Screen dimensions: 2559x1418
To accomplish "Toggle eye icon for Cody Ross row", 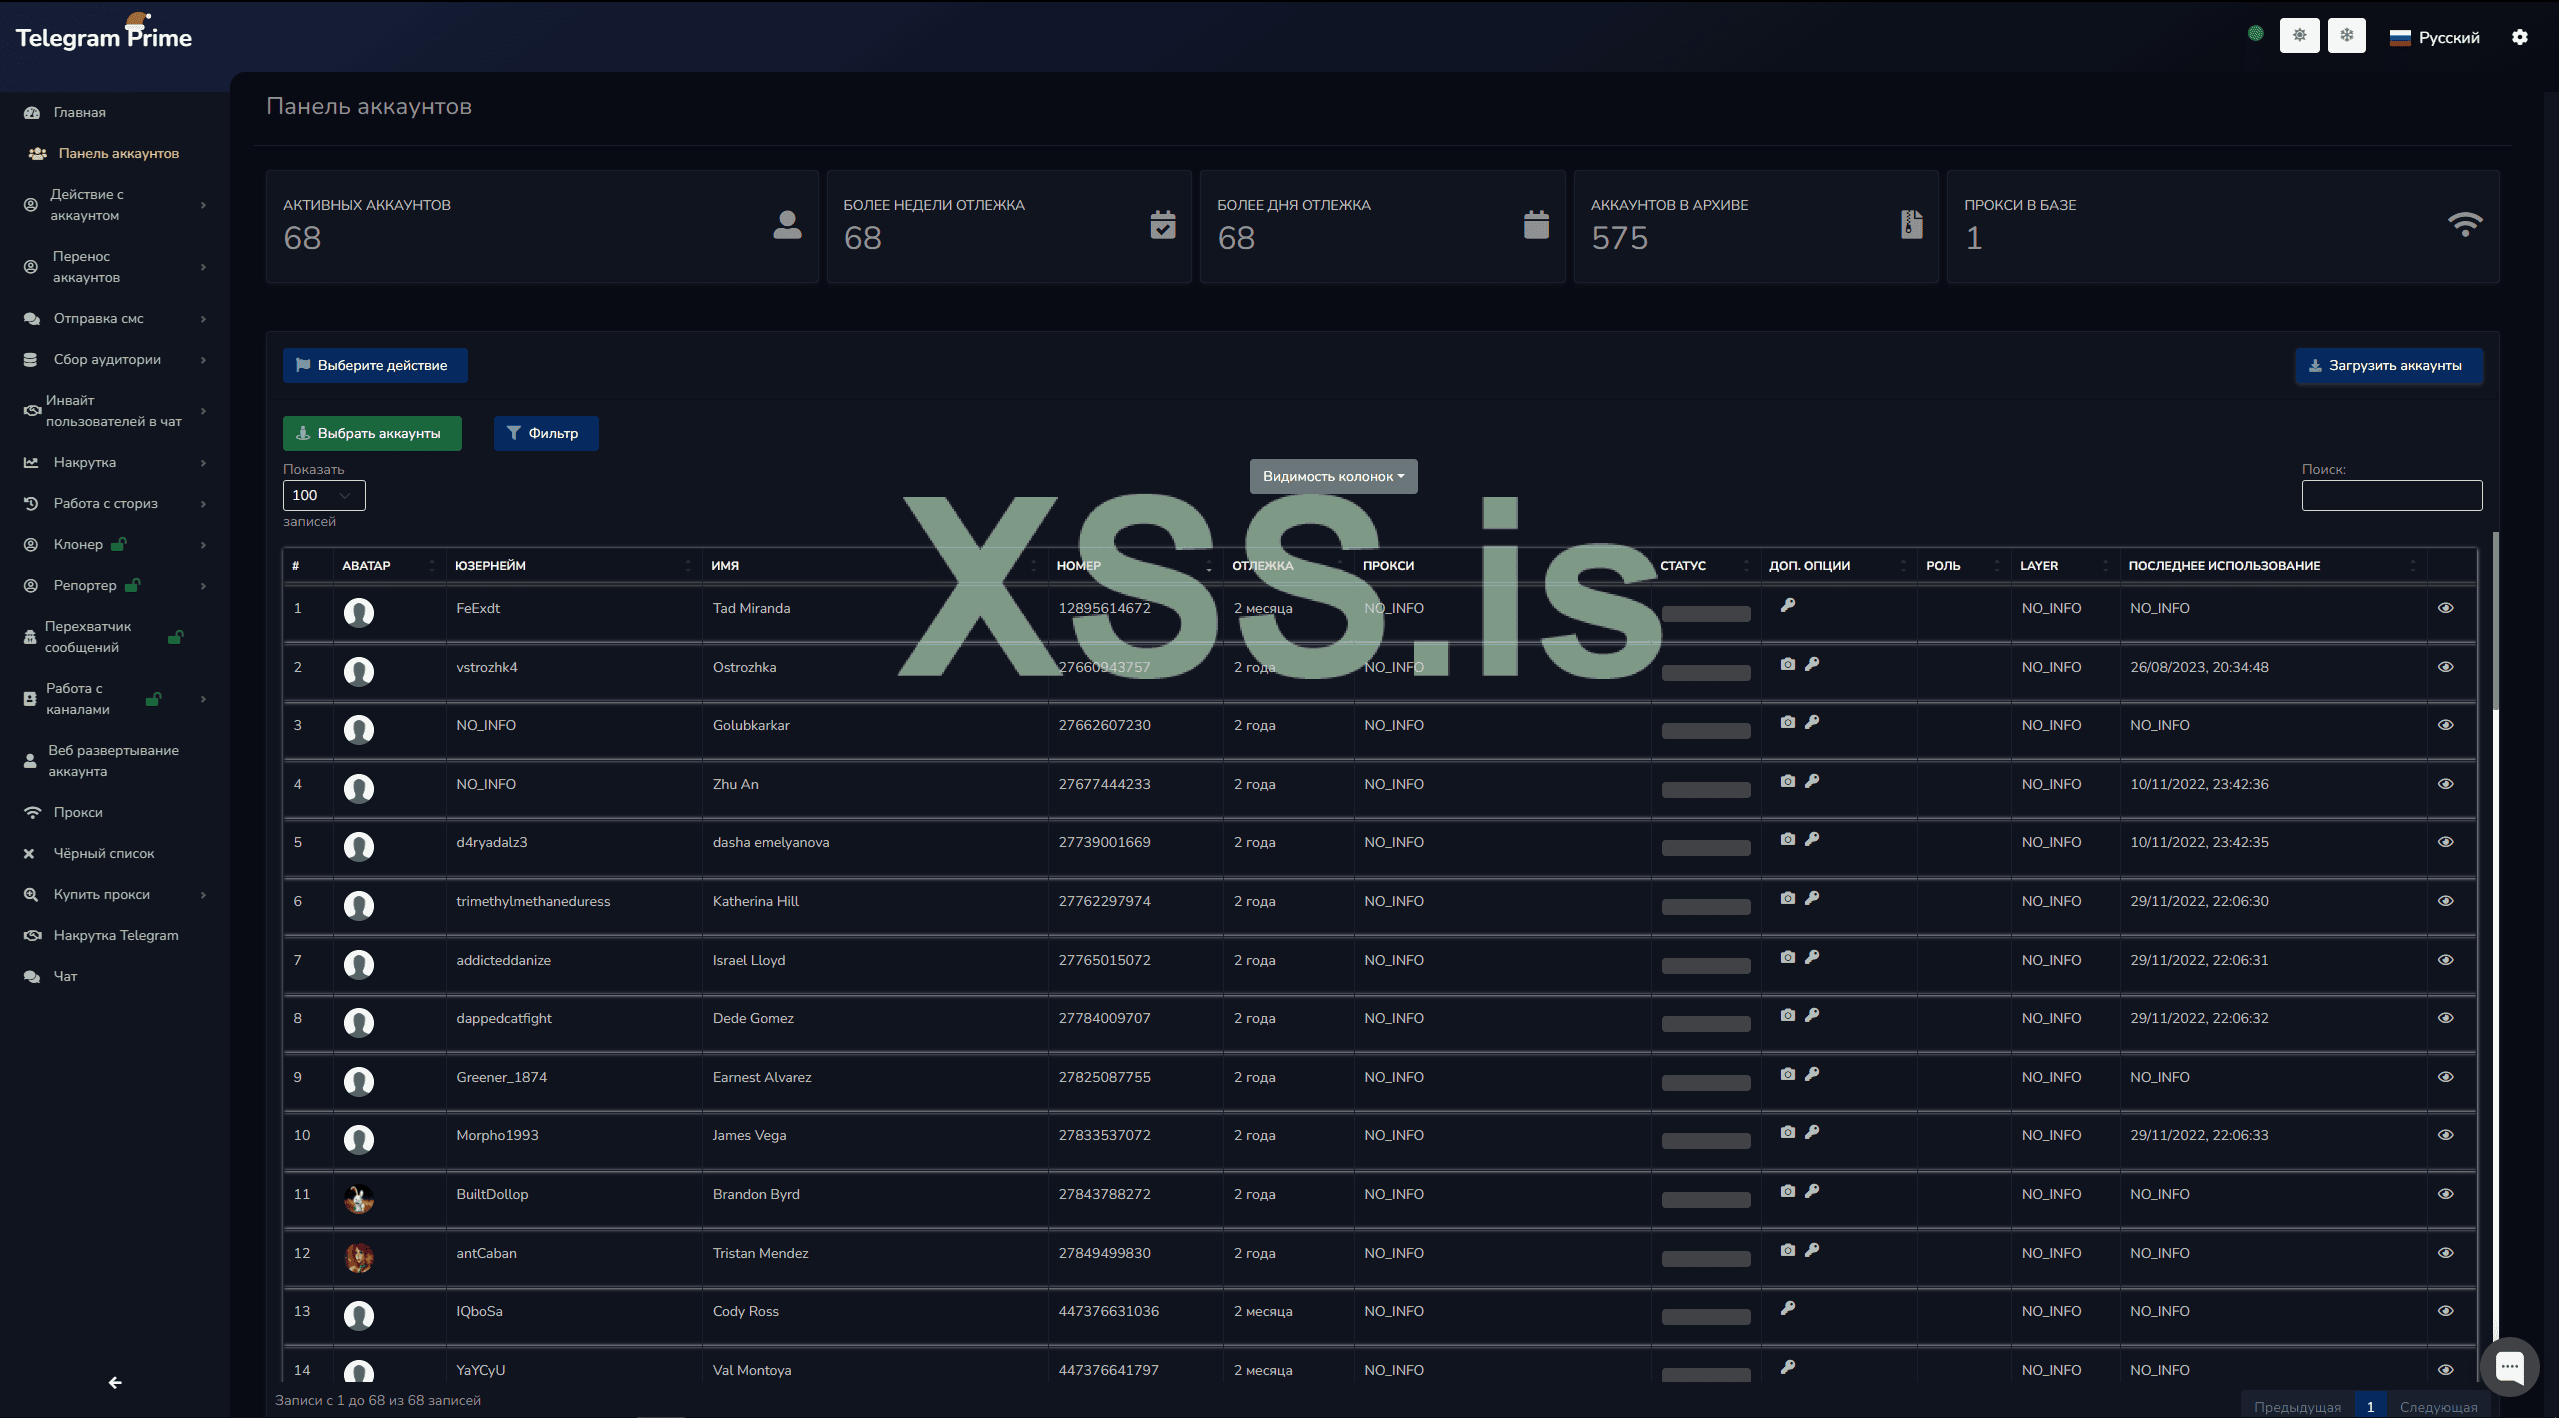I will [x=2445, y=1311].
